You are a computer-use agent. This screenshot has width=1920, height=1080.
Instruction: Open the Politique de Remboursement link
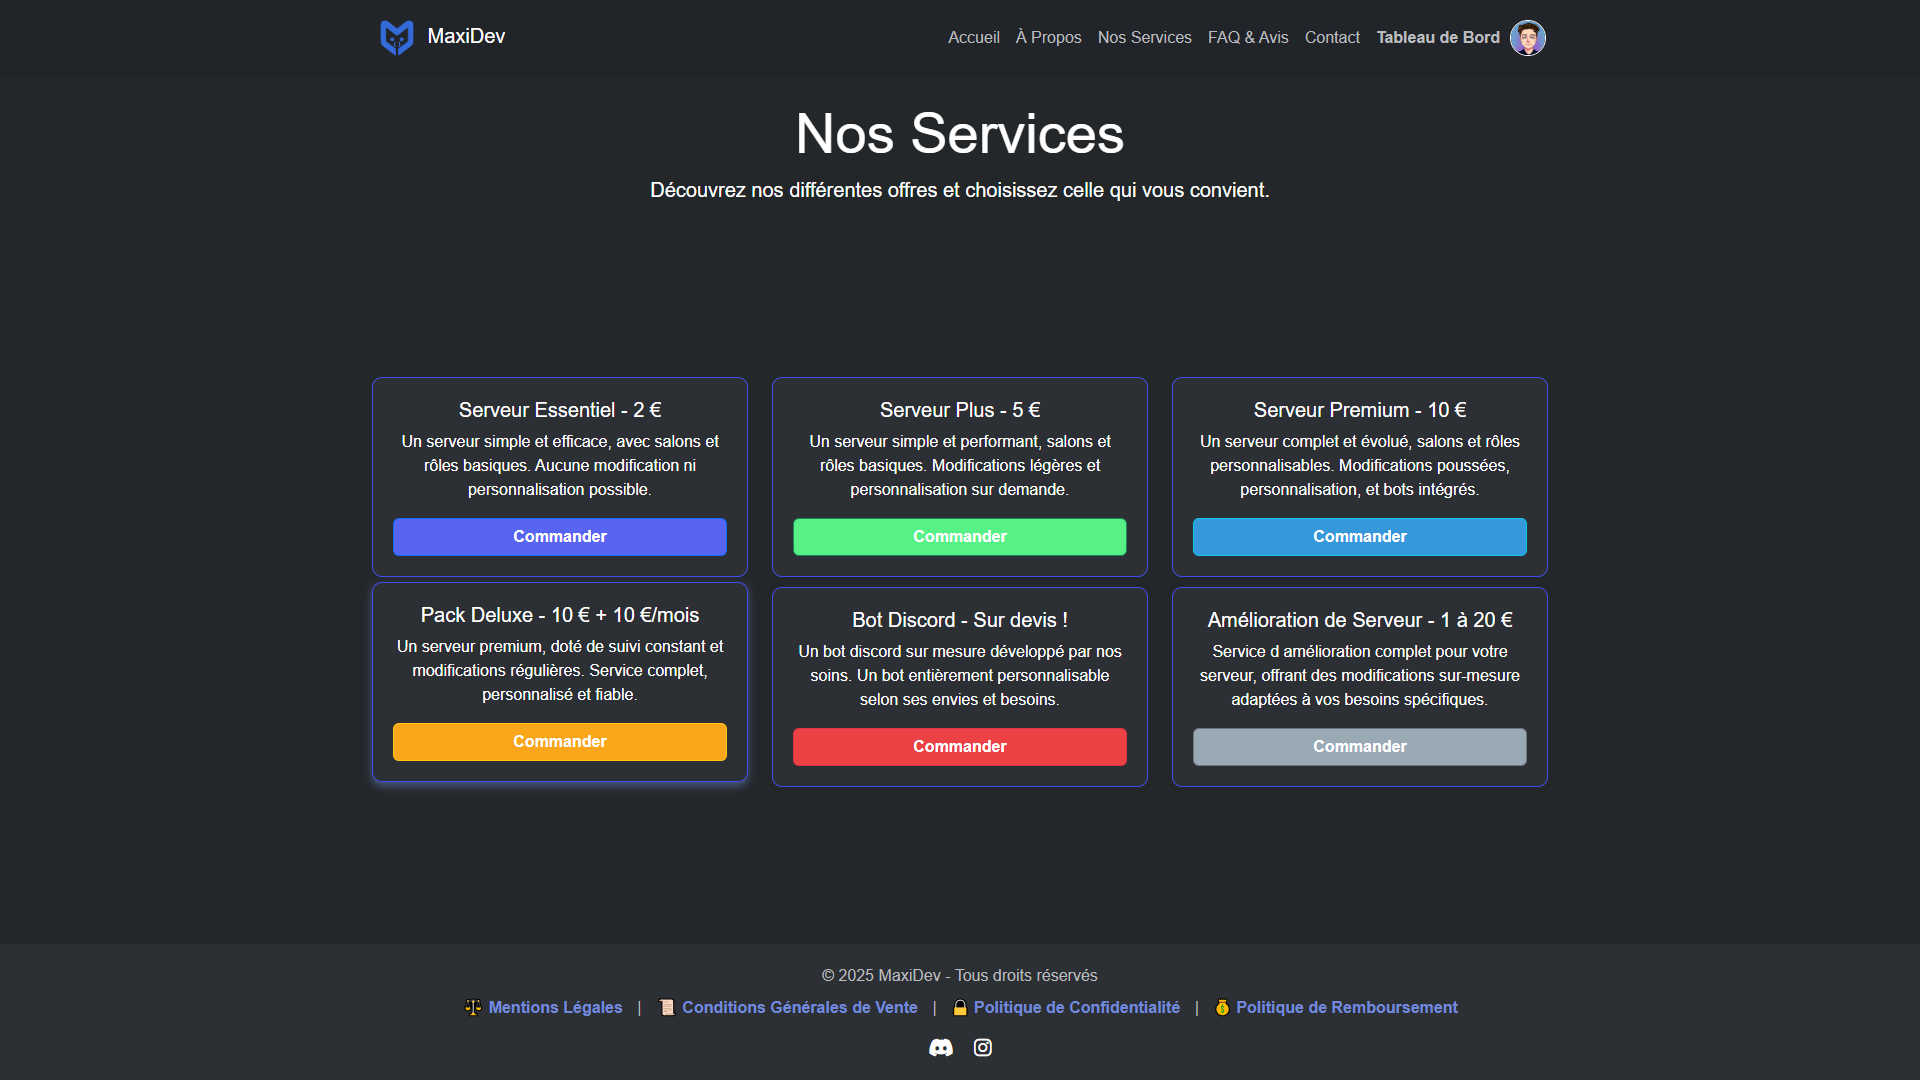[x=1347, y=1007]
